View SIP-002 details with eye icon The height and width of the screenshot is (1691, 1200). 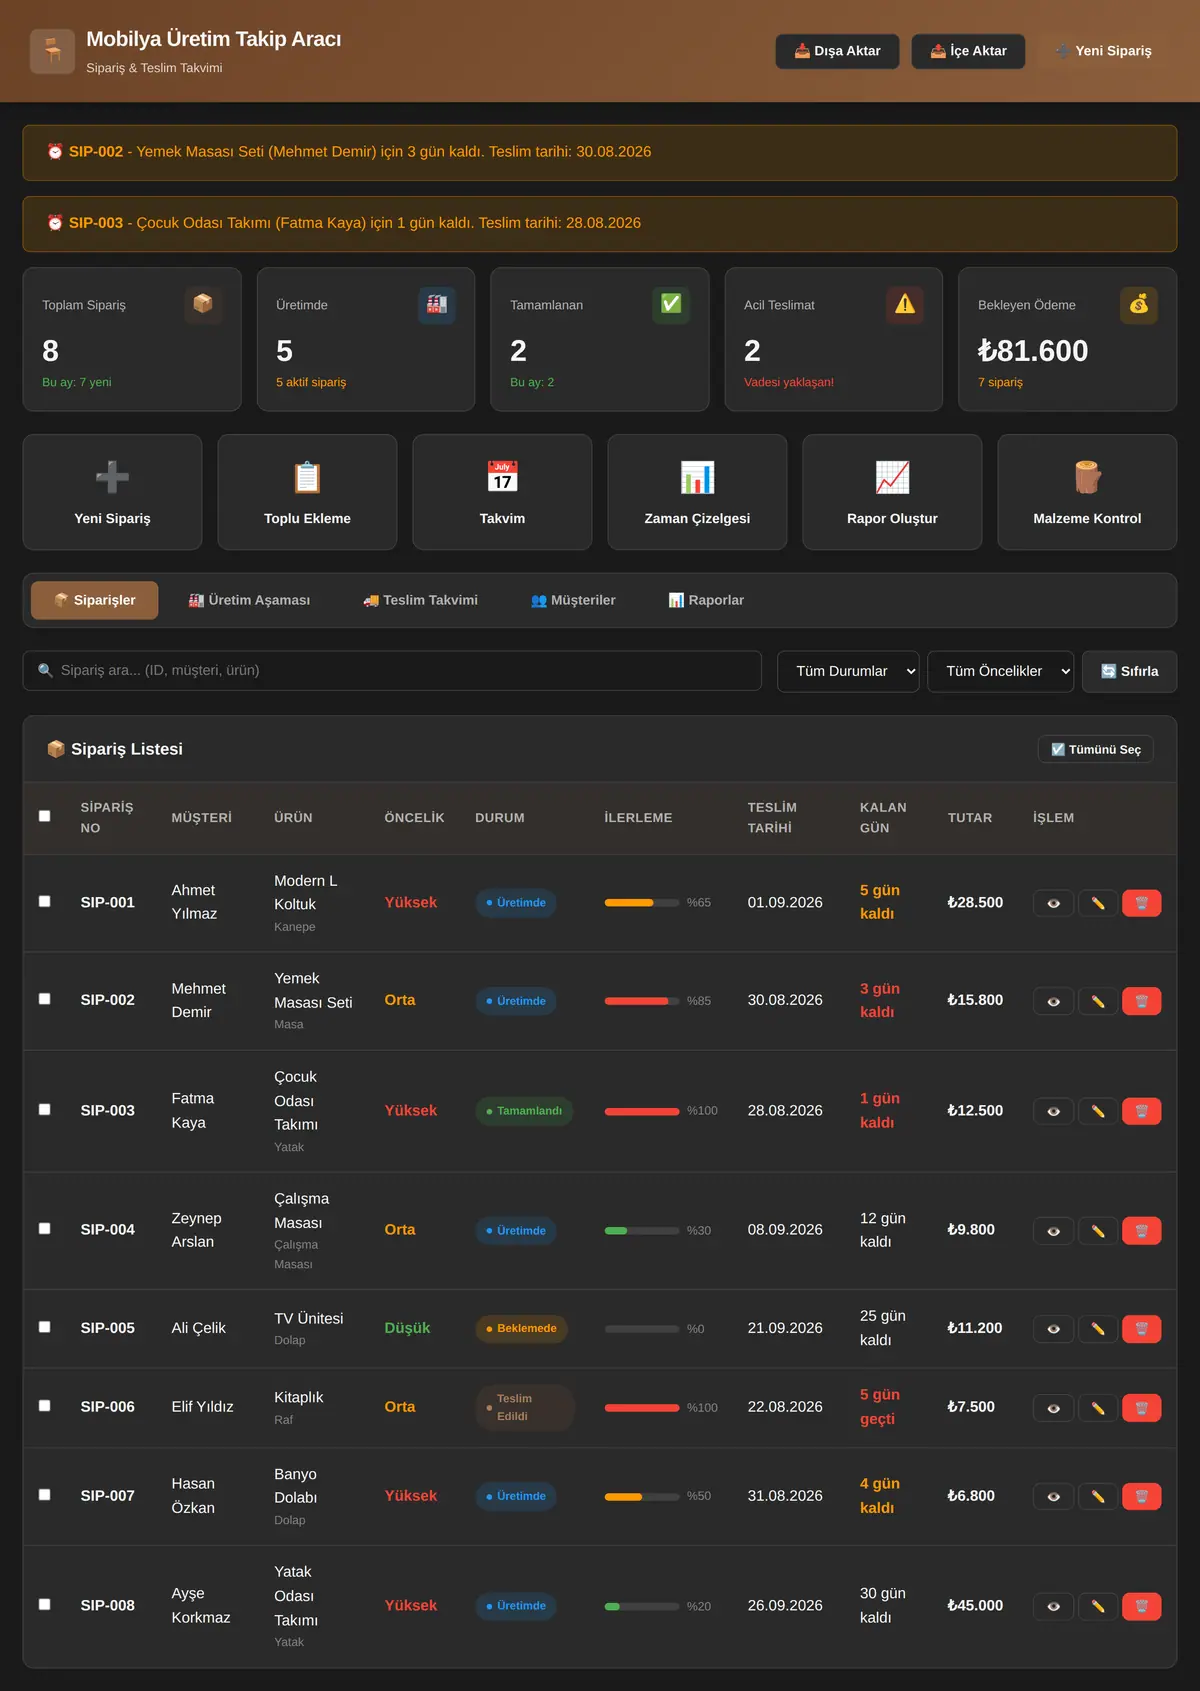coord(1054,1001)
